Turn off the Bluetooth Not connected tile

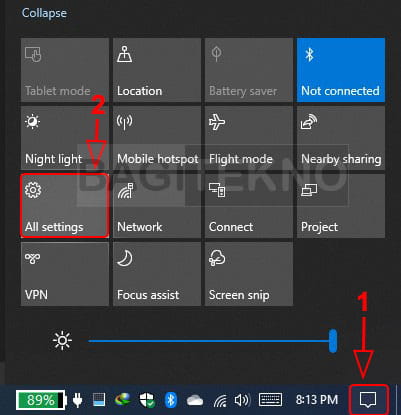click(341, 70)
